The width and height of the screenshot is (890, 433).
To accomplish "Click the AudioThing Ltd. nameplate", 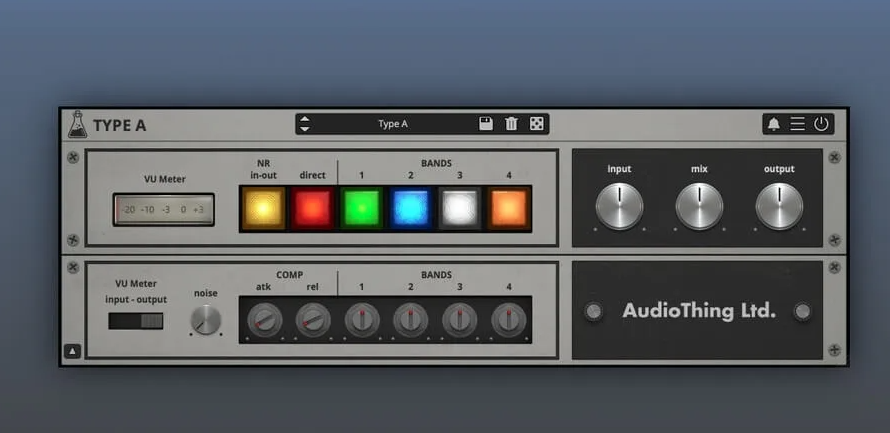I will 699,310.
